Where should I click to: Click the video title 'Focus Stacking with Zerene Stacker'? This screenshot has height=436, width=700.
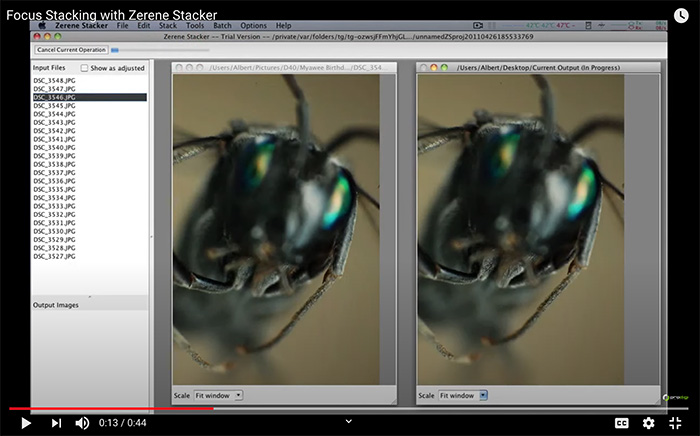(109, 14)
